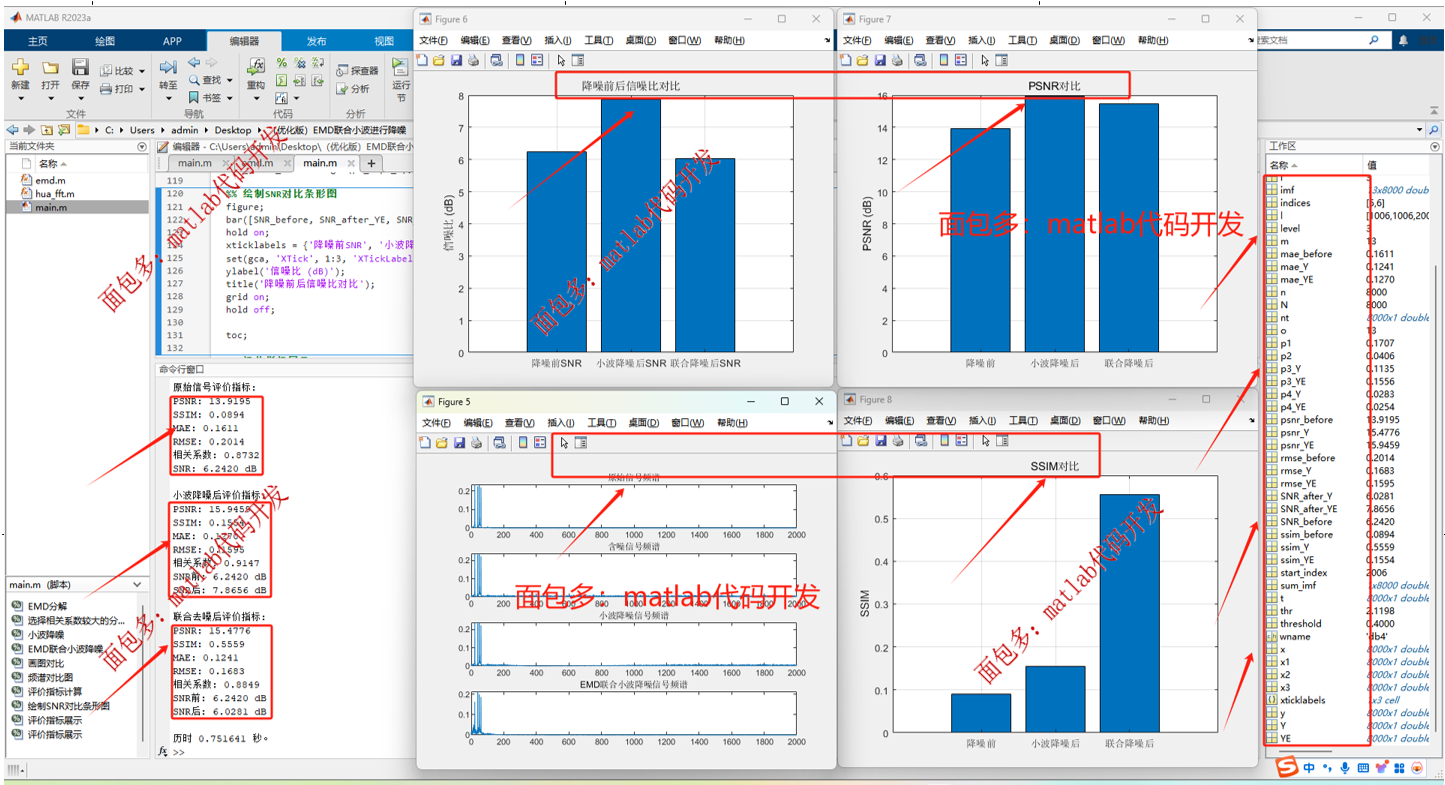
Task: Click the 重构 (Refactor) fx icon
Action: (x=257, y=66)
